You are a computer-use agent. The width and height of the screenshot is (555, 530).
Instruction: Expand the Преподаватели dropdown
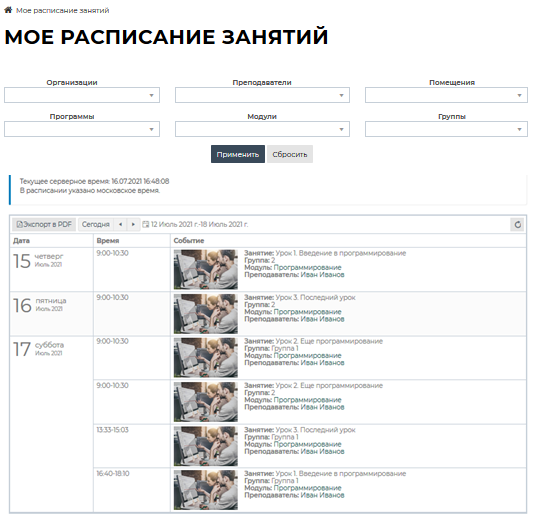(262, 95)
